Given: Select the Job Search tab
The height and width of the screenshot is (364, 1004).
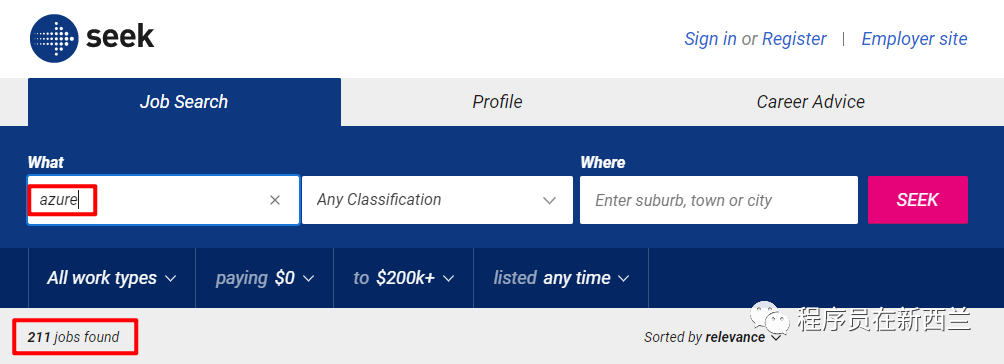Looking at the screenshot, I should (x=184, y=102).
